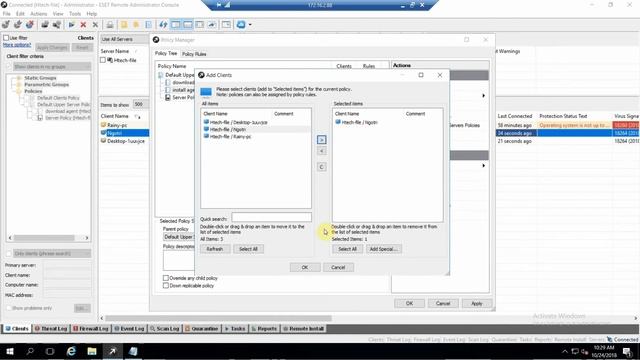Check Down replicable policy

point(166,286)
